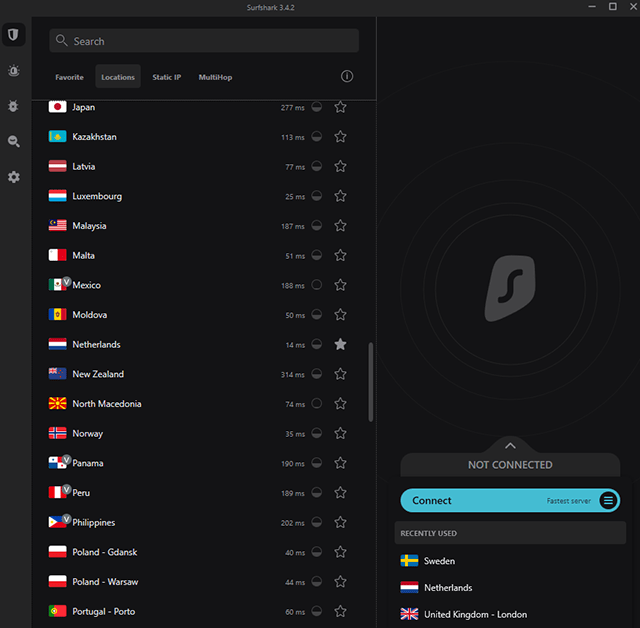Click the load indicator for North Macedonia
The width and height of the screenshot is (640, 628).
point(316,404)
